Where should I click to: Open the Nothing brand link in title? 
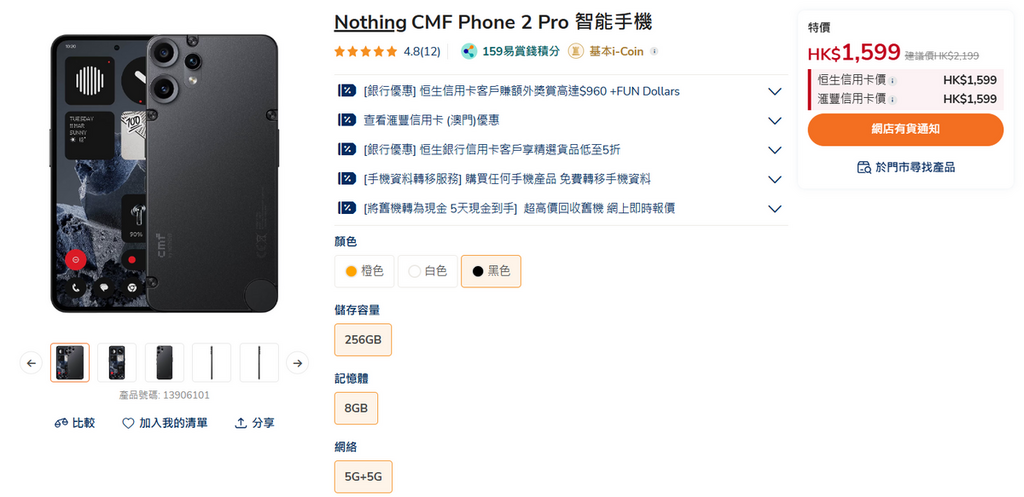(370, 22)
